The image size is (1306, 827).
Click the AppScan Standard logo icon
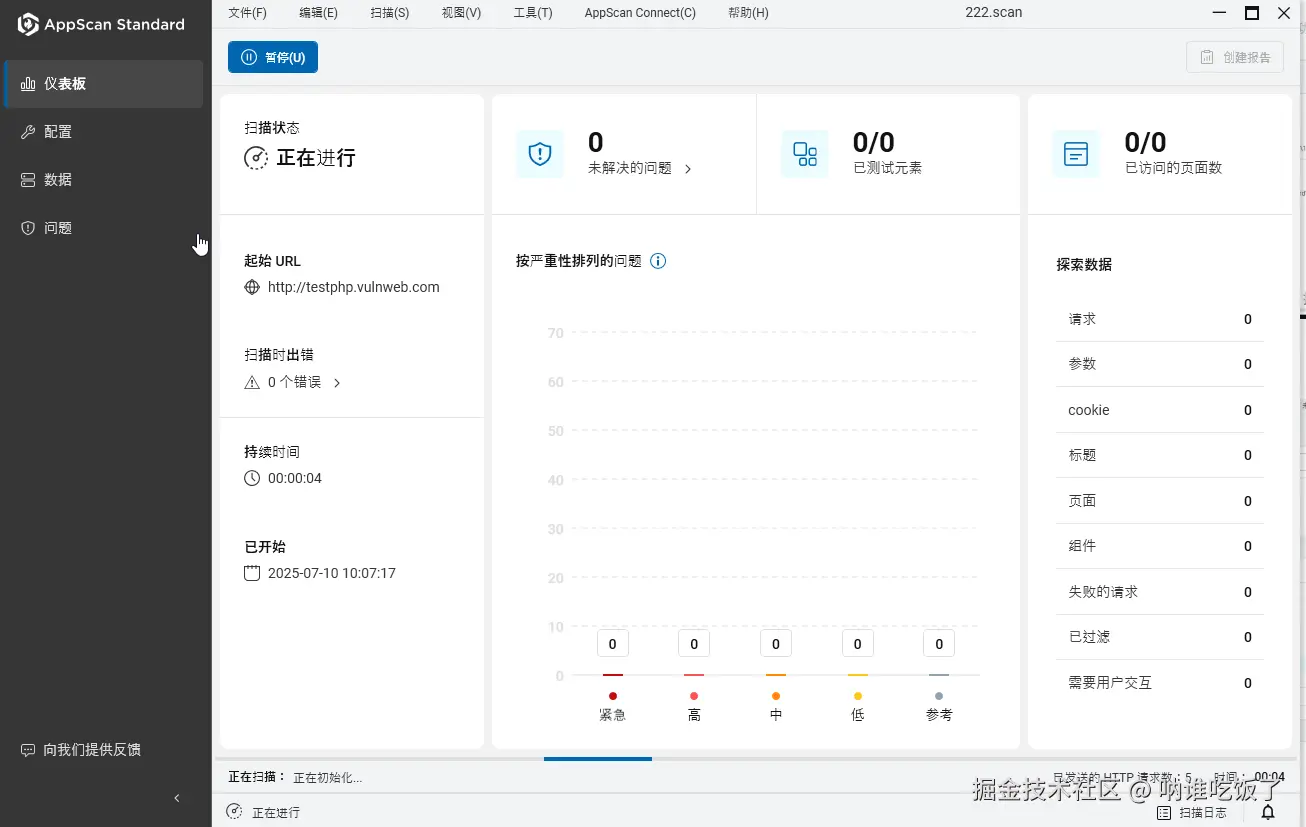click(28, 24)
